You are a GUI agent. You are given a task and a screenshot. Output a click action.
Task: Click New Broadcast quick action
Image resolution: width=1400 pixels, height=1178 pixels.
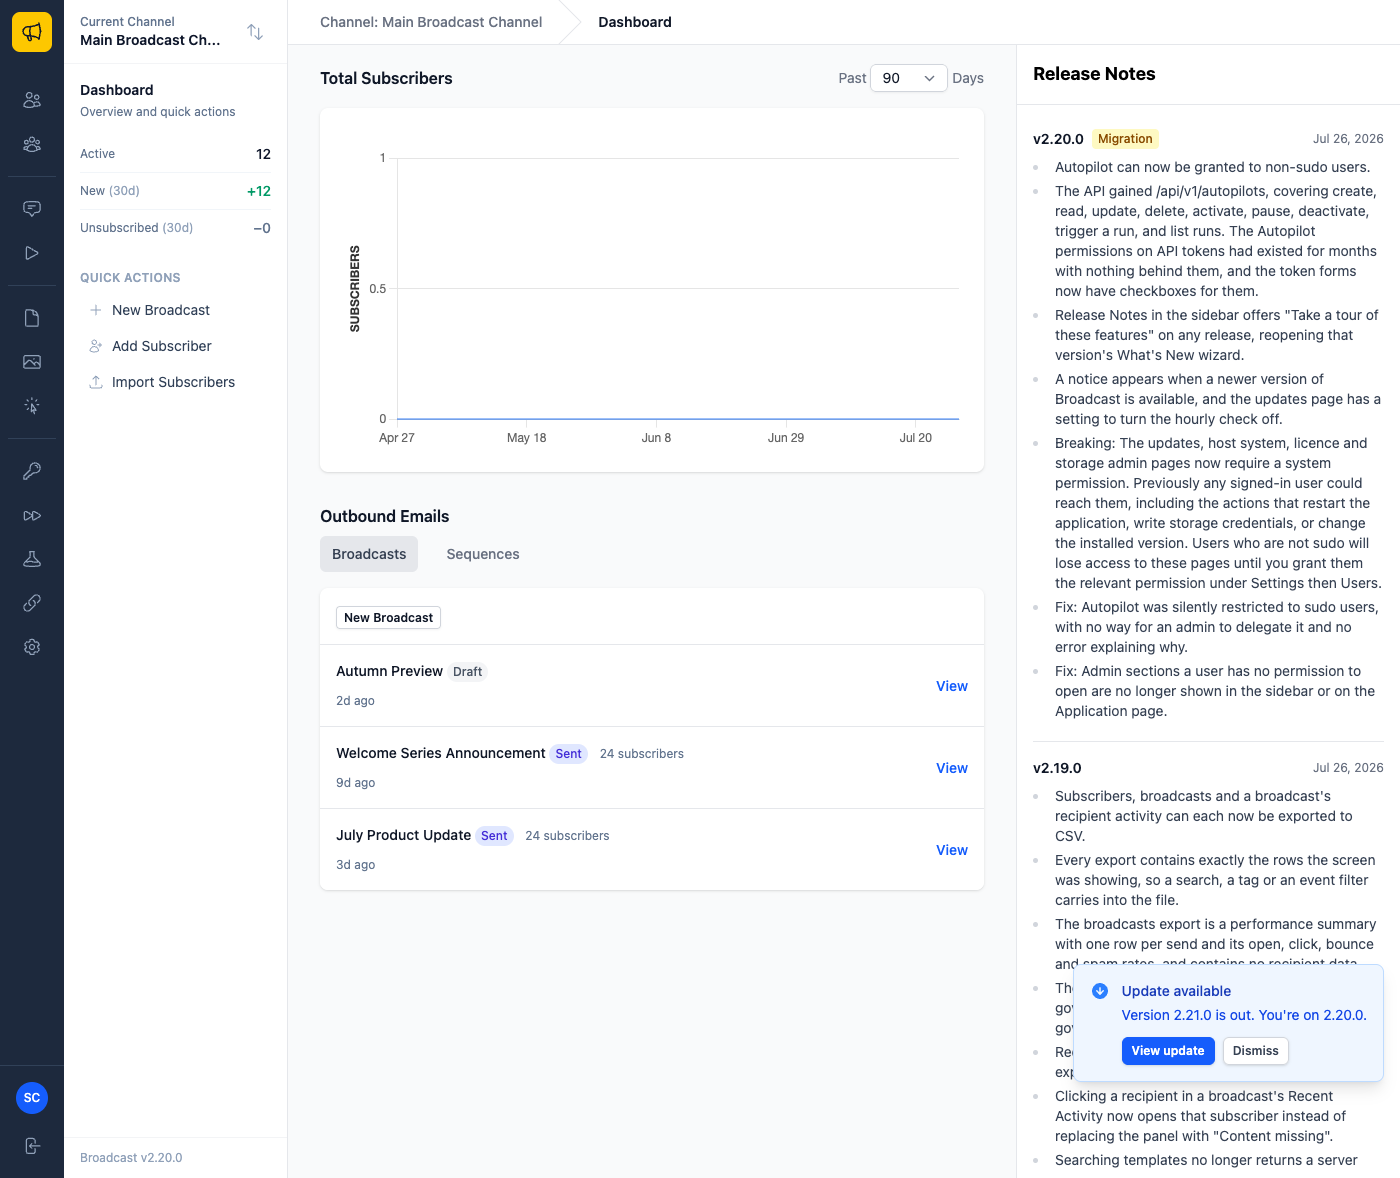(x=161, y=310)
